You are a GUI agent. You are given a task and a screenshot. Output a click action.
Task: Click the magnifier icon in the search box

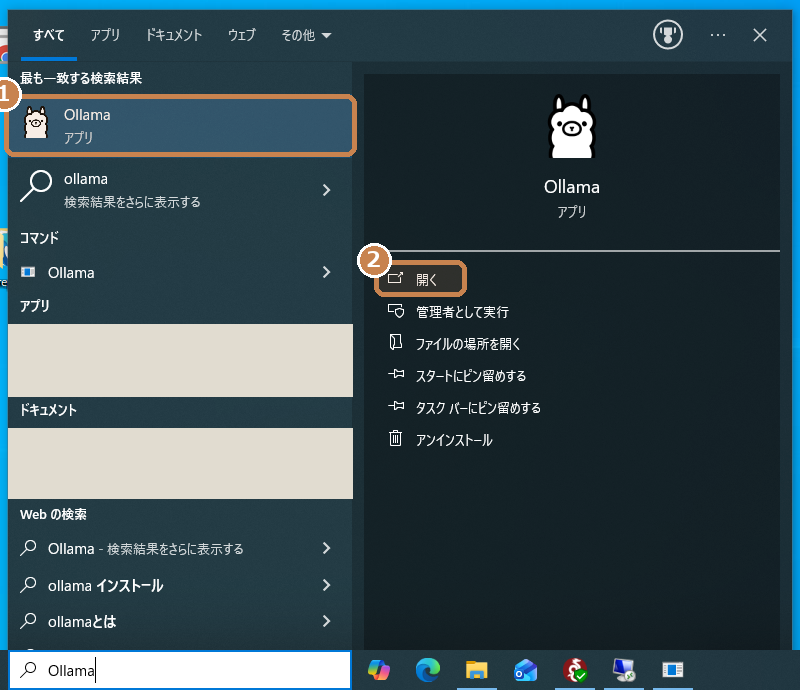pos(28,669)
